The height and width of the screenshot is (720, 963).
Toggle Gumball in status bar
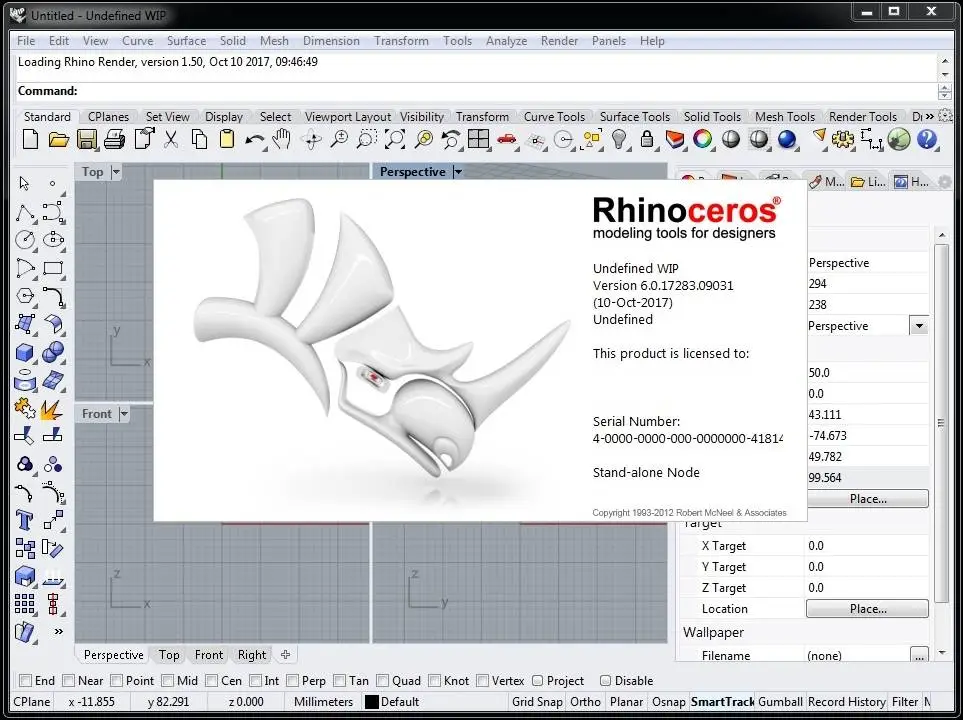pos(780,702)
